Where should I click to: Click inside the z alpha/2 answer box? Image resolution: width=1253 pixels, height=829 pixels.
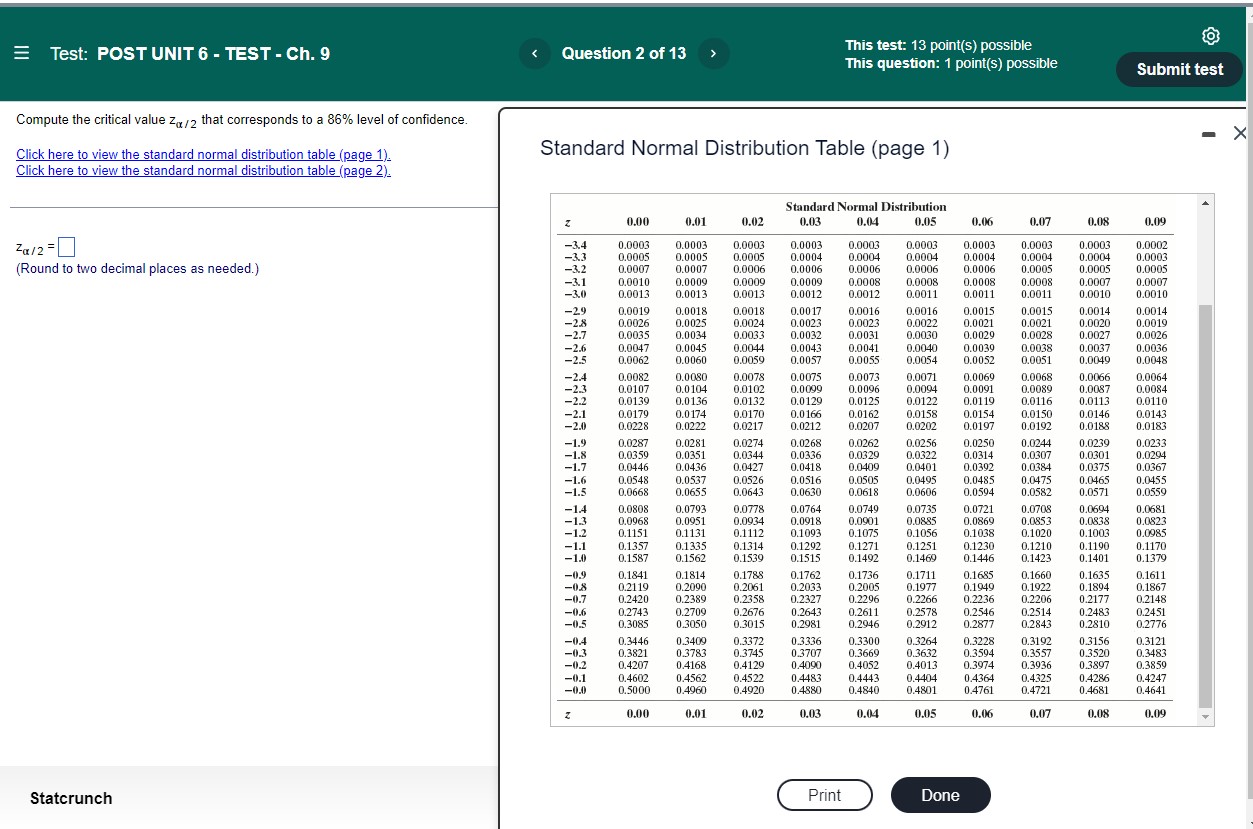(66, 246)
